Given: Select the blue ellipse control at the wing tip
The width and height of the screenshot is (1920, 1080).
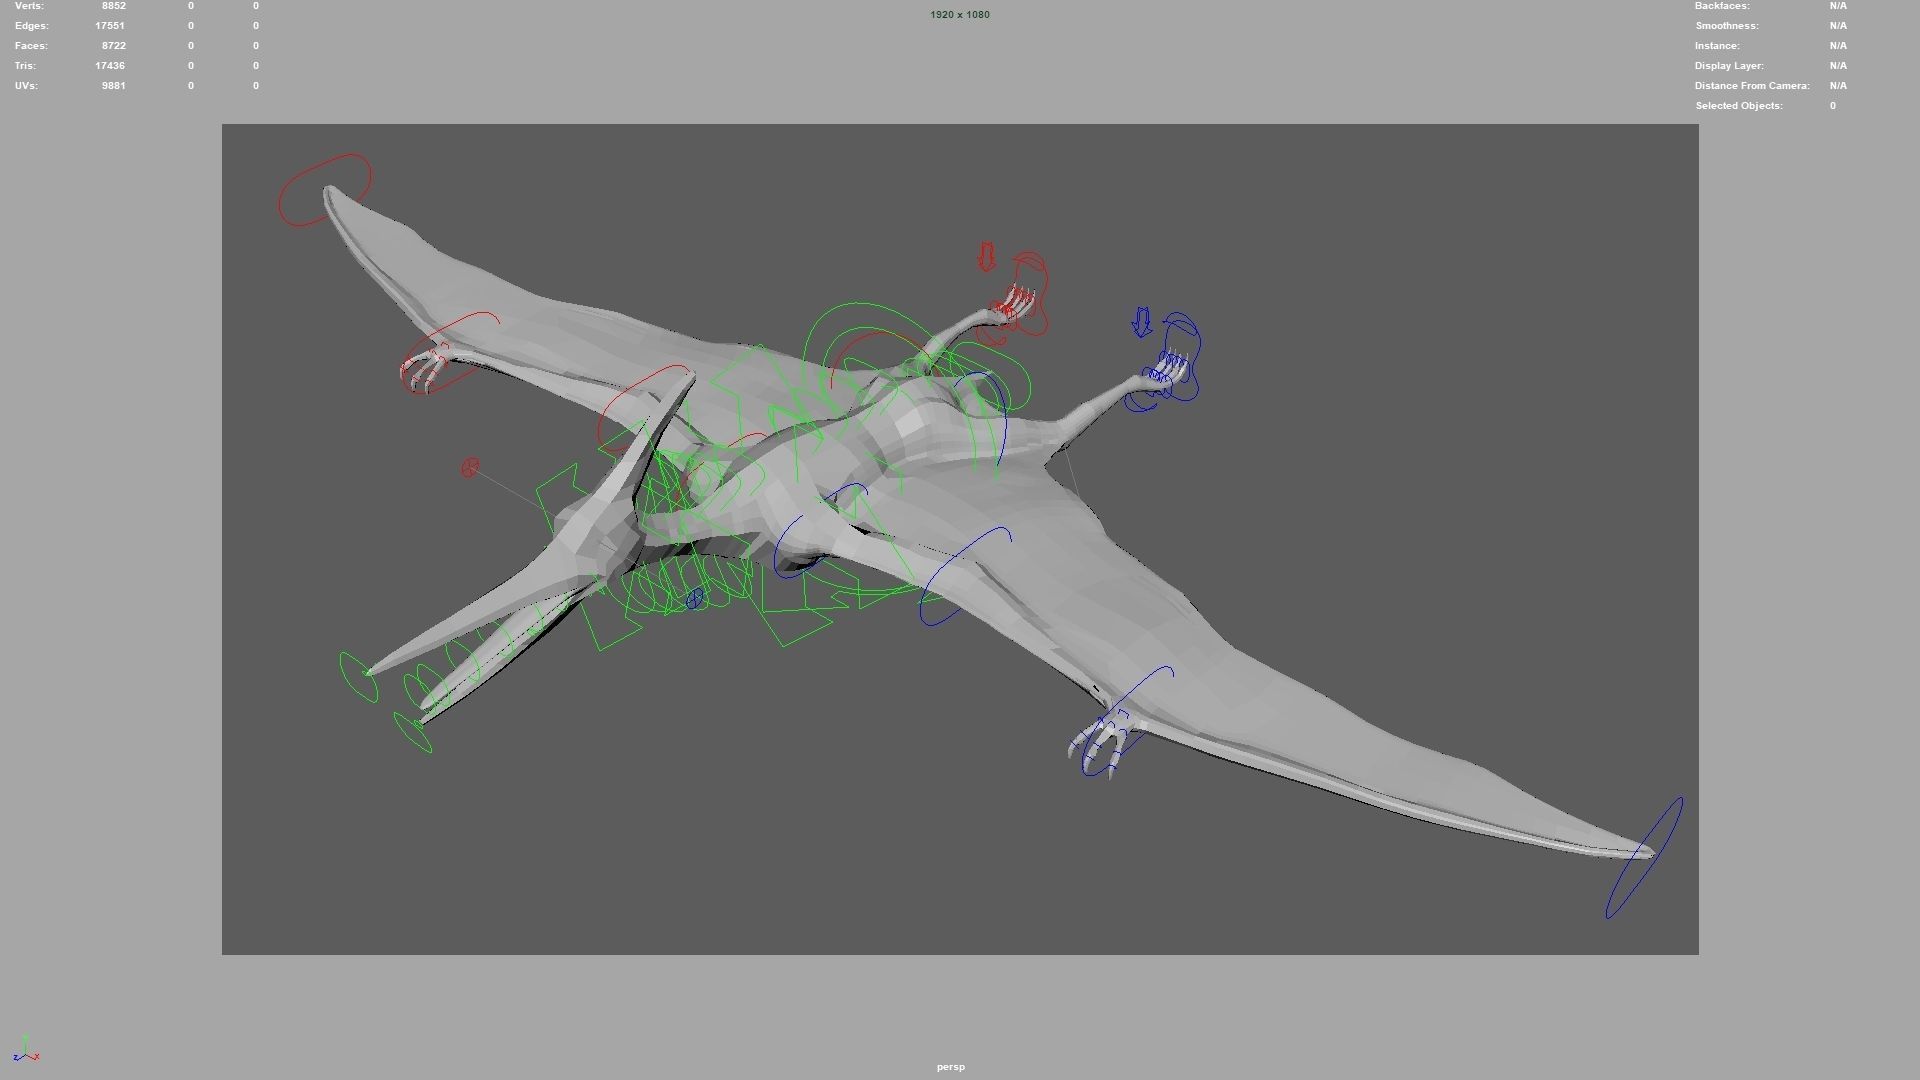Looking at the screenshot, I should tap(1644, 857).
